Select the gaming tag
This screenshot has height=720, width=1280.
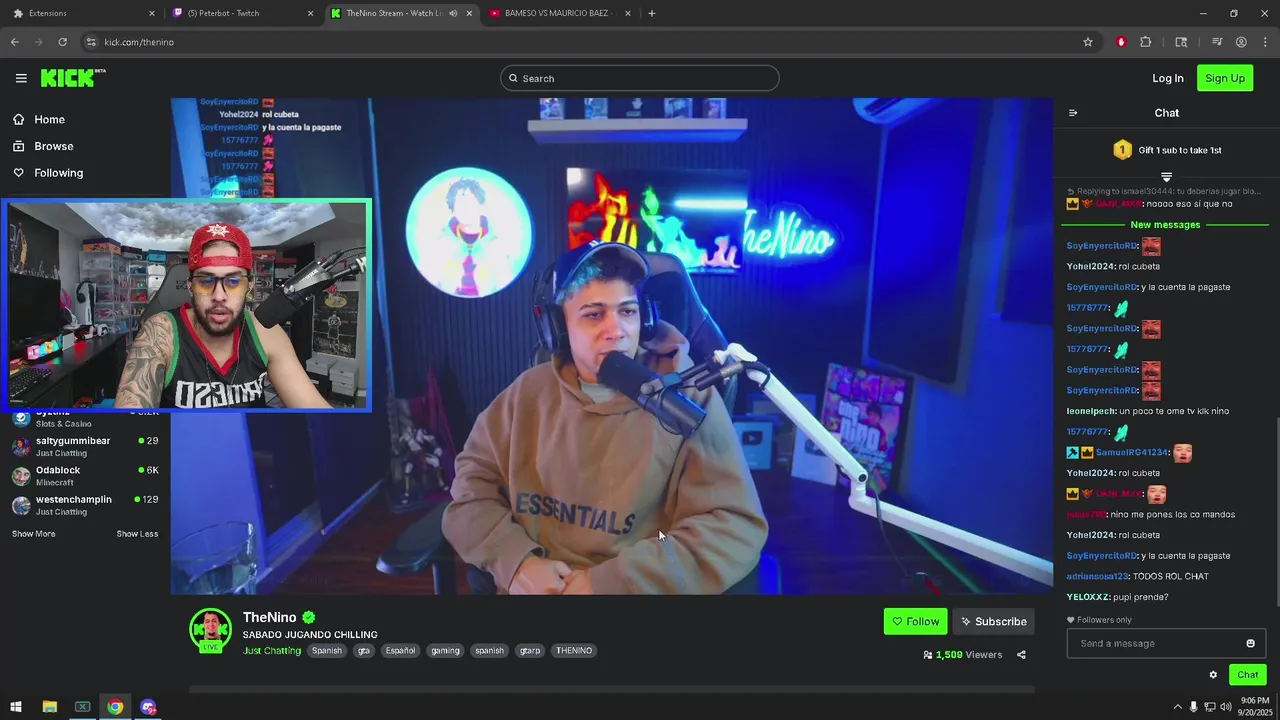(x=445, y=651)
